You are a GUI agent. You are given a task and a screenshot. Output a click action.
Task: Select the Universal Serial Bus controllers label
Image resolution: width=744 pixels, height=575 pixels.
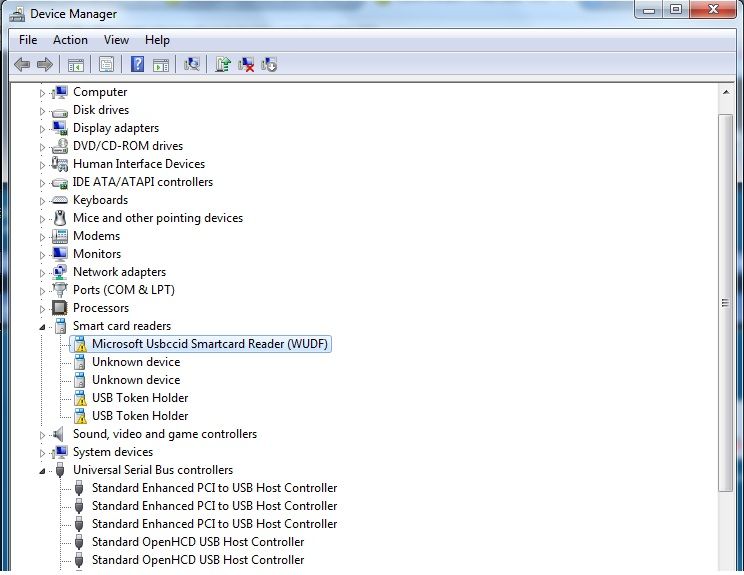153,470
